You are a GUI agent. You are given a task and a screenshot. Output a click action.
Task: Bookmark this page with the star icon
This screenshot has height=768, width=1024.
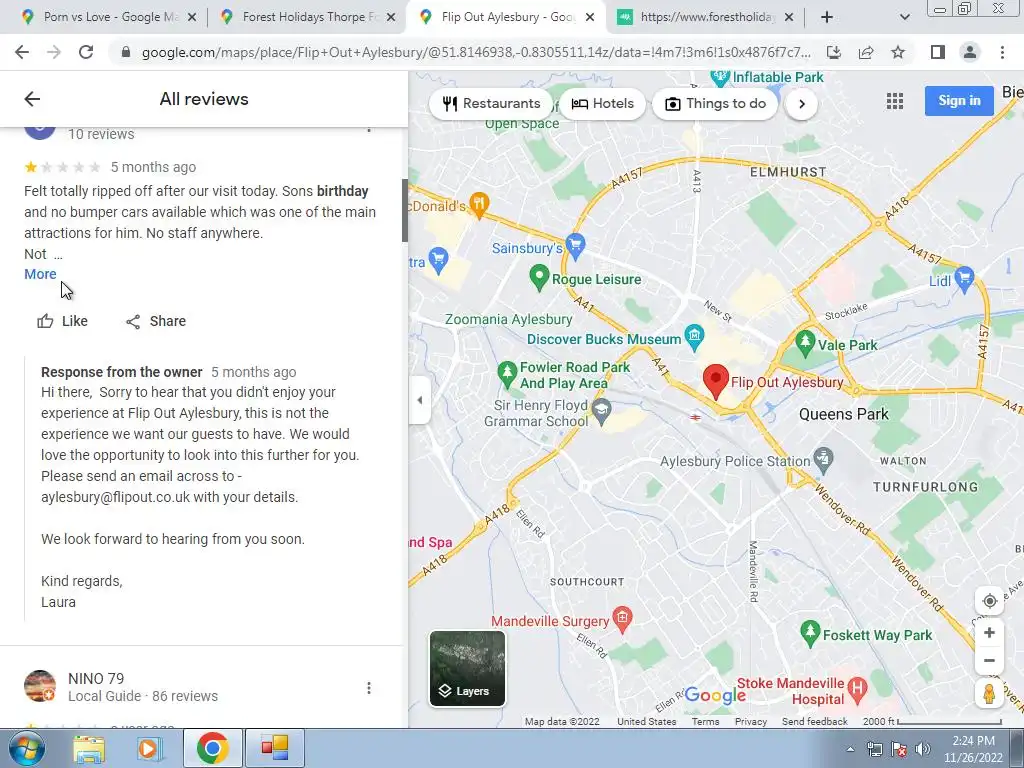898,52
